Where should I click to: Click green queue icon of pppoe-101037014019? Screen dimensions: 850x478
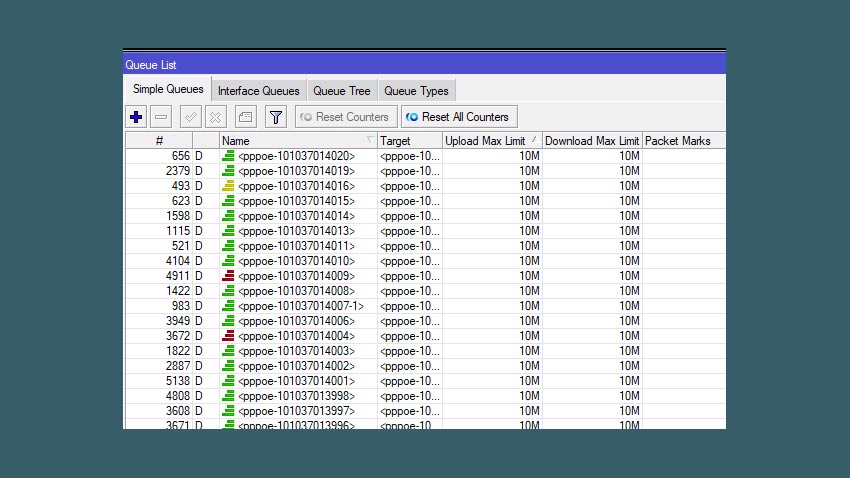point(228,171)
